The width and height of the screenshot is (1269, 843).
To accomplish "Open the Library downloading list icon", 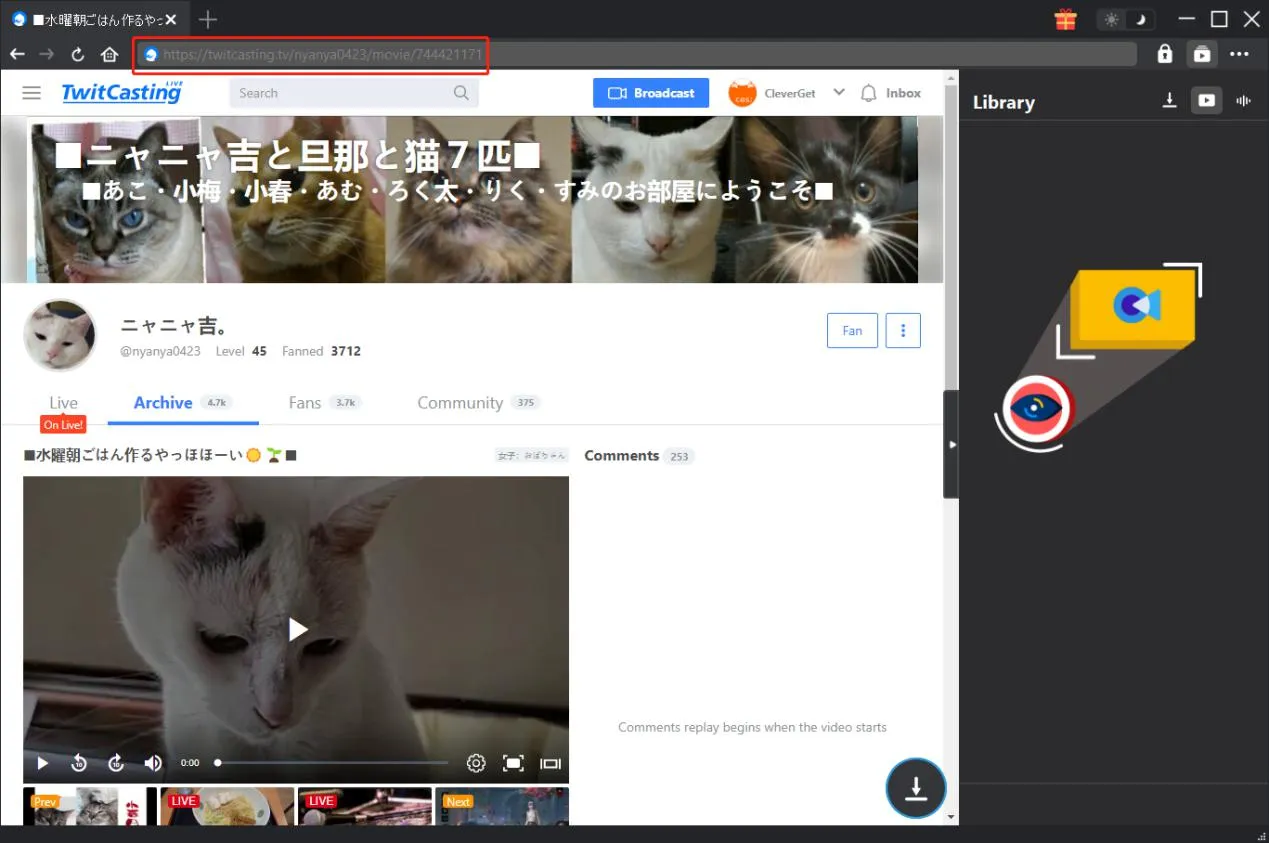I will coord(1169,100).
